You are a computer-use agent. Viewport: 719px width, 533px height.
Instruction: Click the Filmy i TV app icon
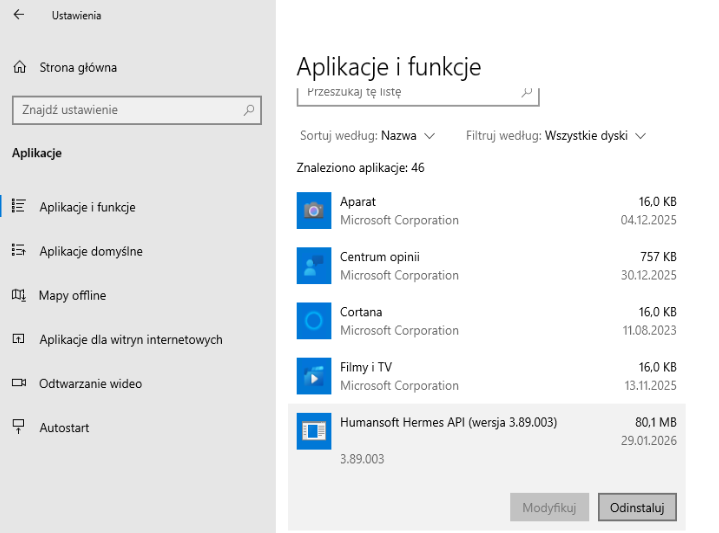[314, 376]
